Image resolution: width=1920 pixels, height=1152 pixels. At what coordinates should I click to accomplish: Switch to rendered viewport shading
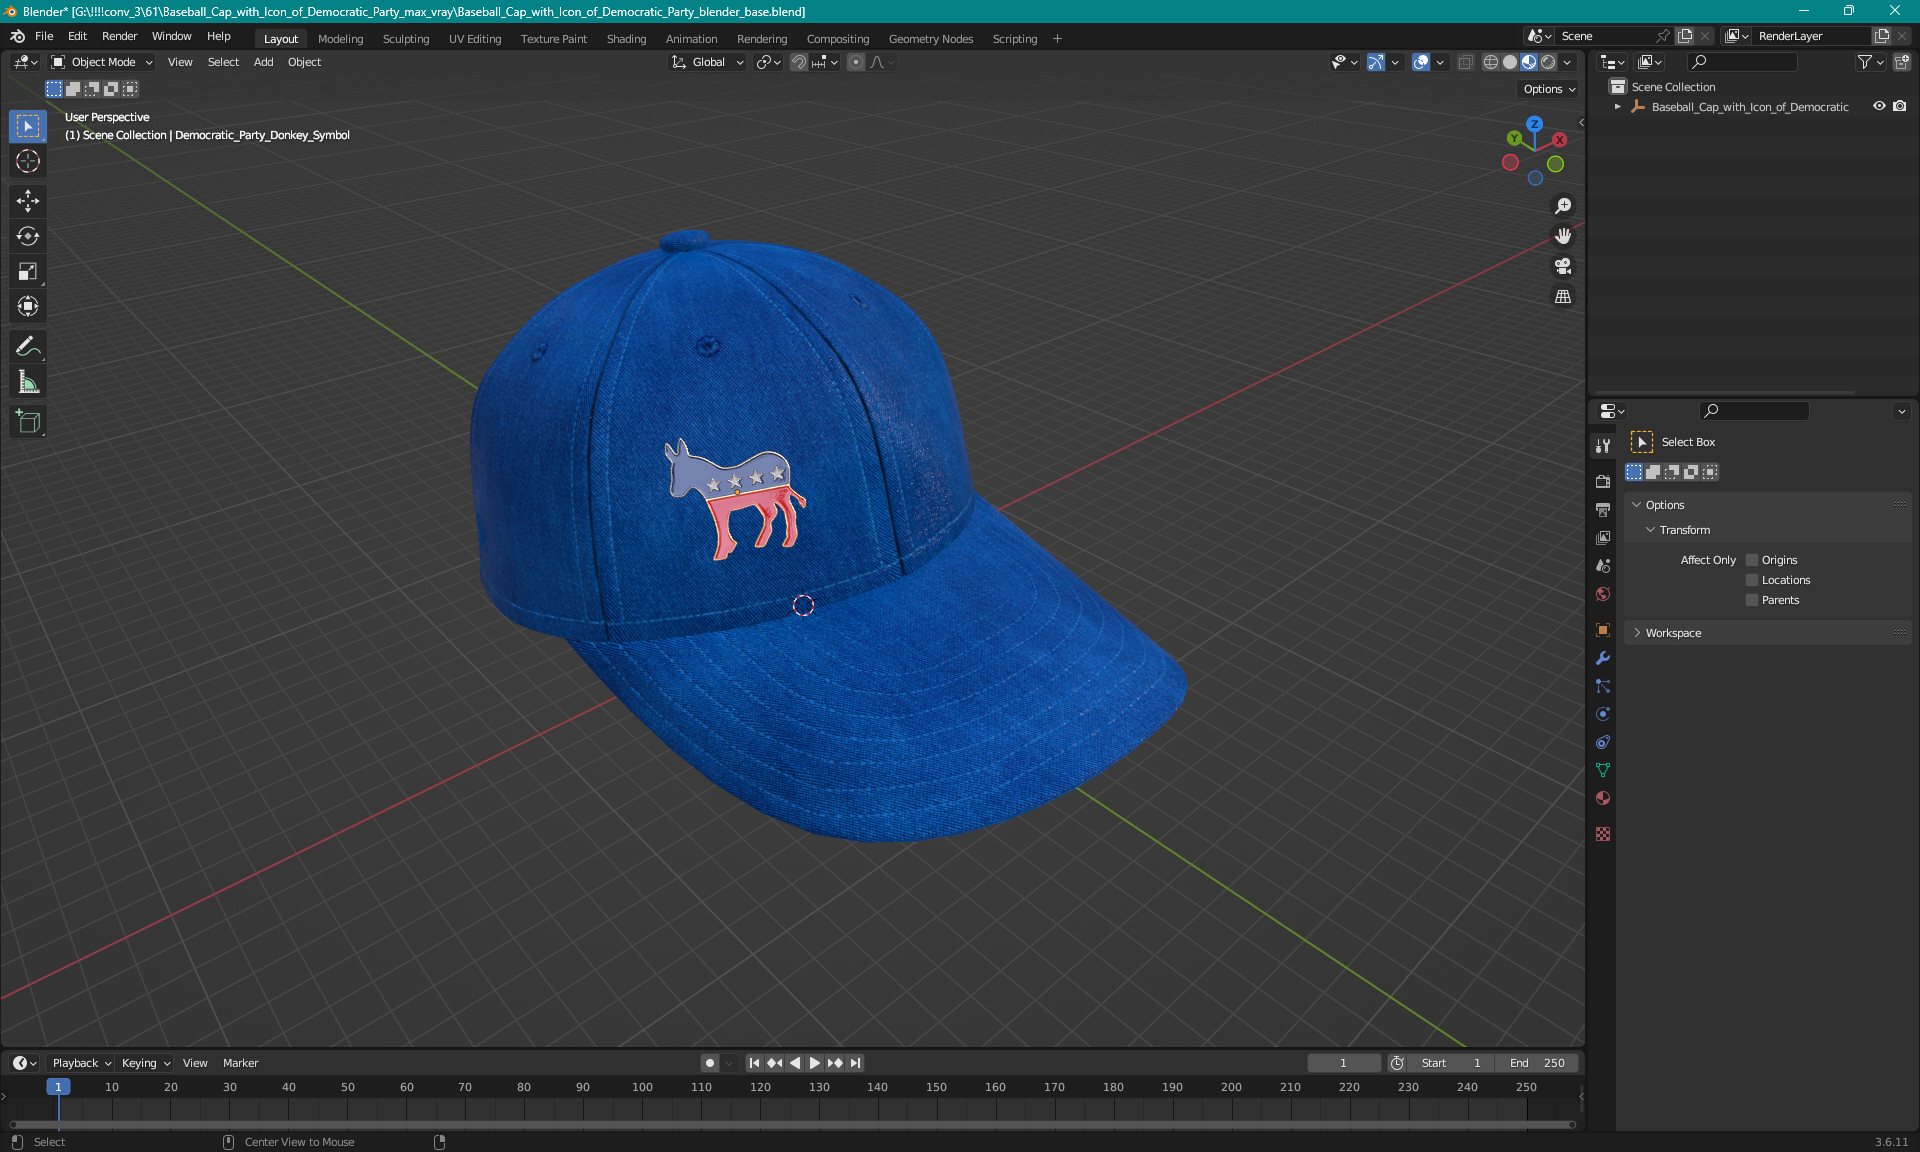[1548, 62]
